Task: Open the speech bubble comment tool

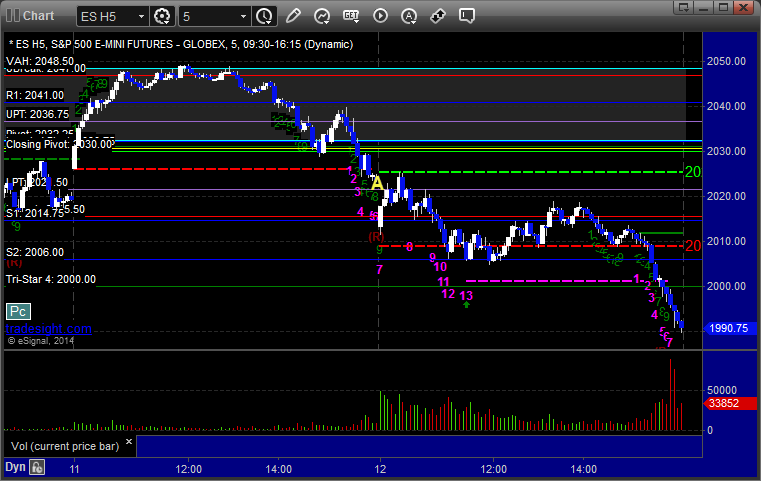Action: coord(466,16)
